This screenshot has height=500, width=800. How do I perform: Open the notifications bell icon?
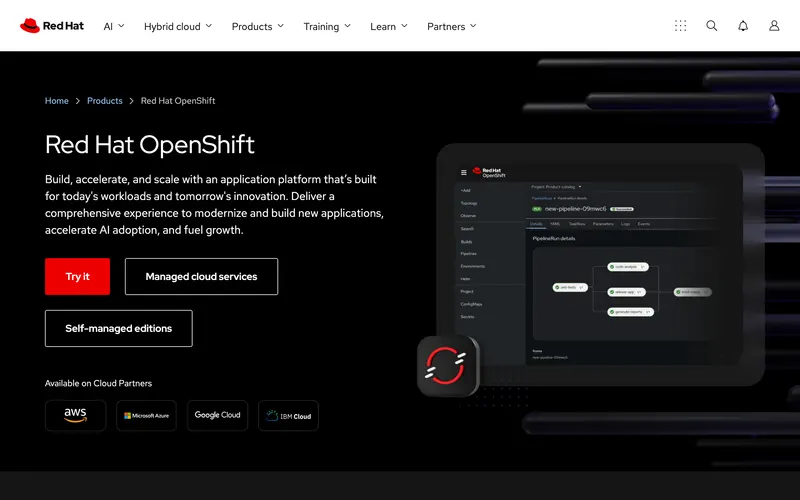[743, 26]
